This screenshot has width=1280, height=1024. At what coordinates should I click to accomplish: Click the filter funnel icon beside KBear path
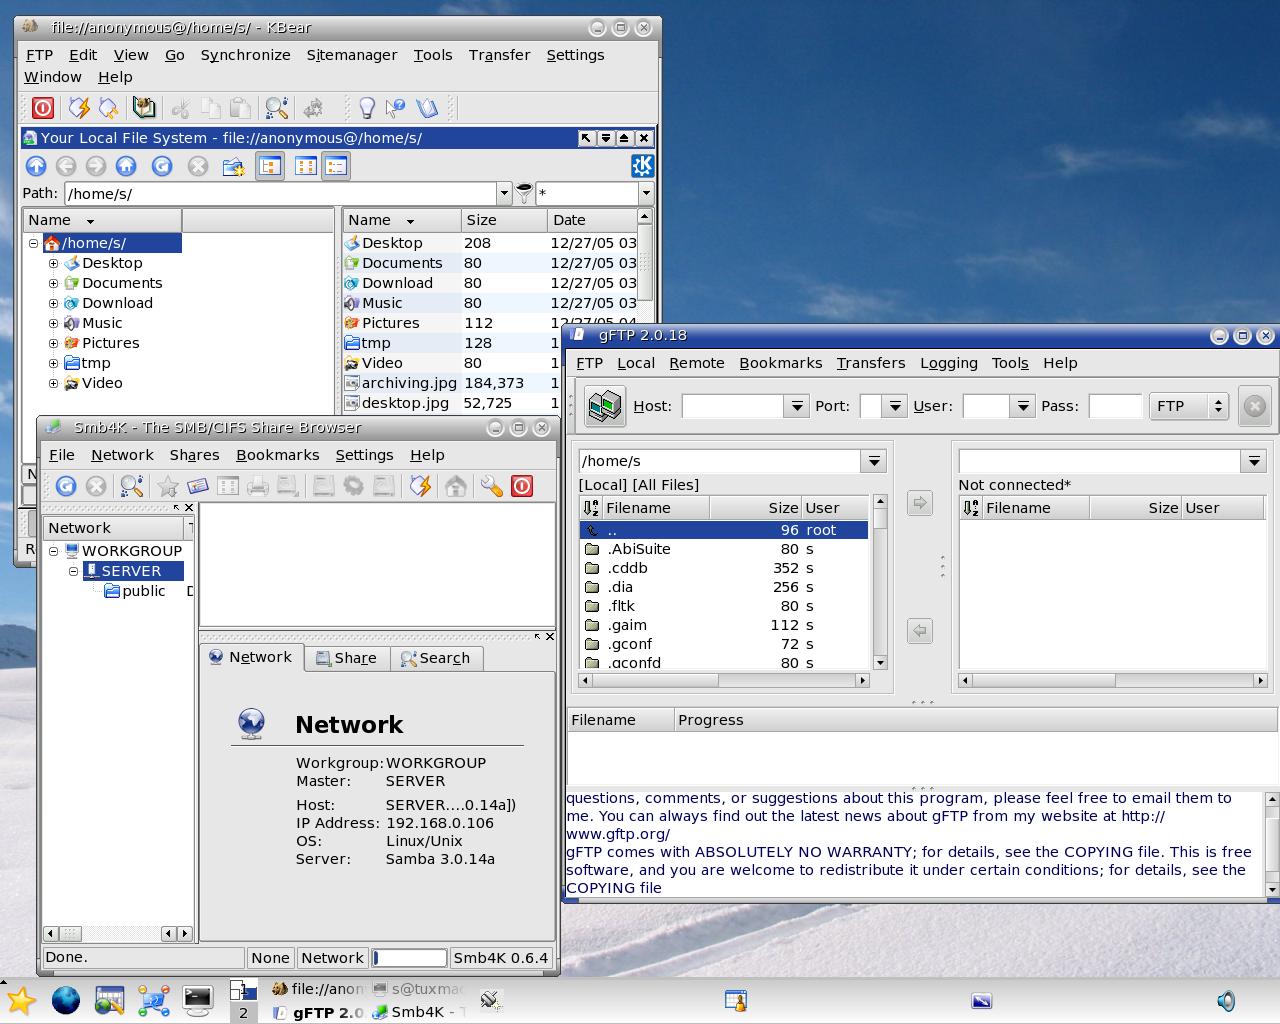pyautogui.click(x=524, y=193)
